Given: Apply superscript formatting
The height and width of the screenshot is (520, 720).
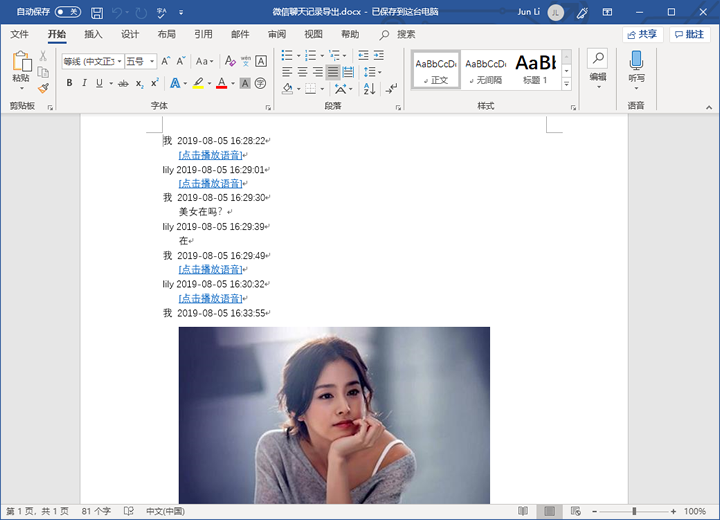Looking at the screenshot, I should 155,83.
